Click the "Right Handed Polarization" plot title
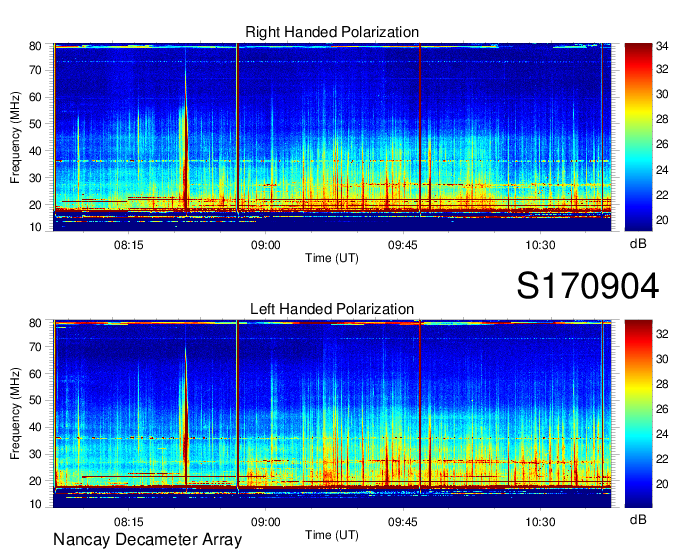The height and width of the screenshot is (552, 680). 332,32
